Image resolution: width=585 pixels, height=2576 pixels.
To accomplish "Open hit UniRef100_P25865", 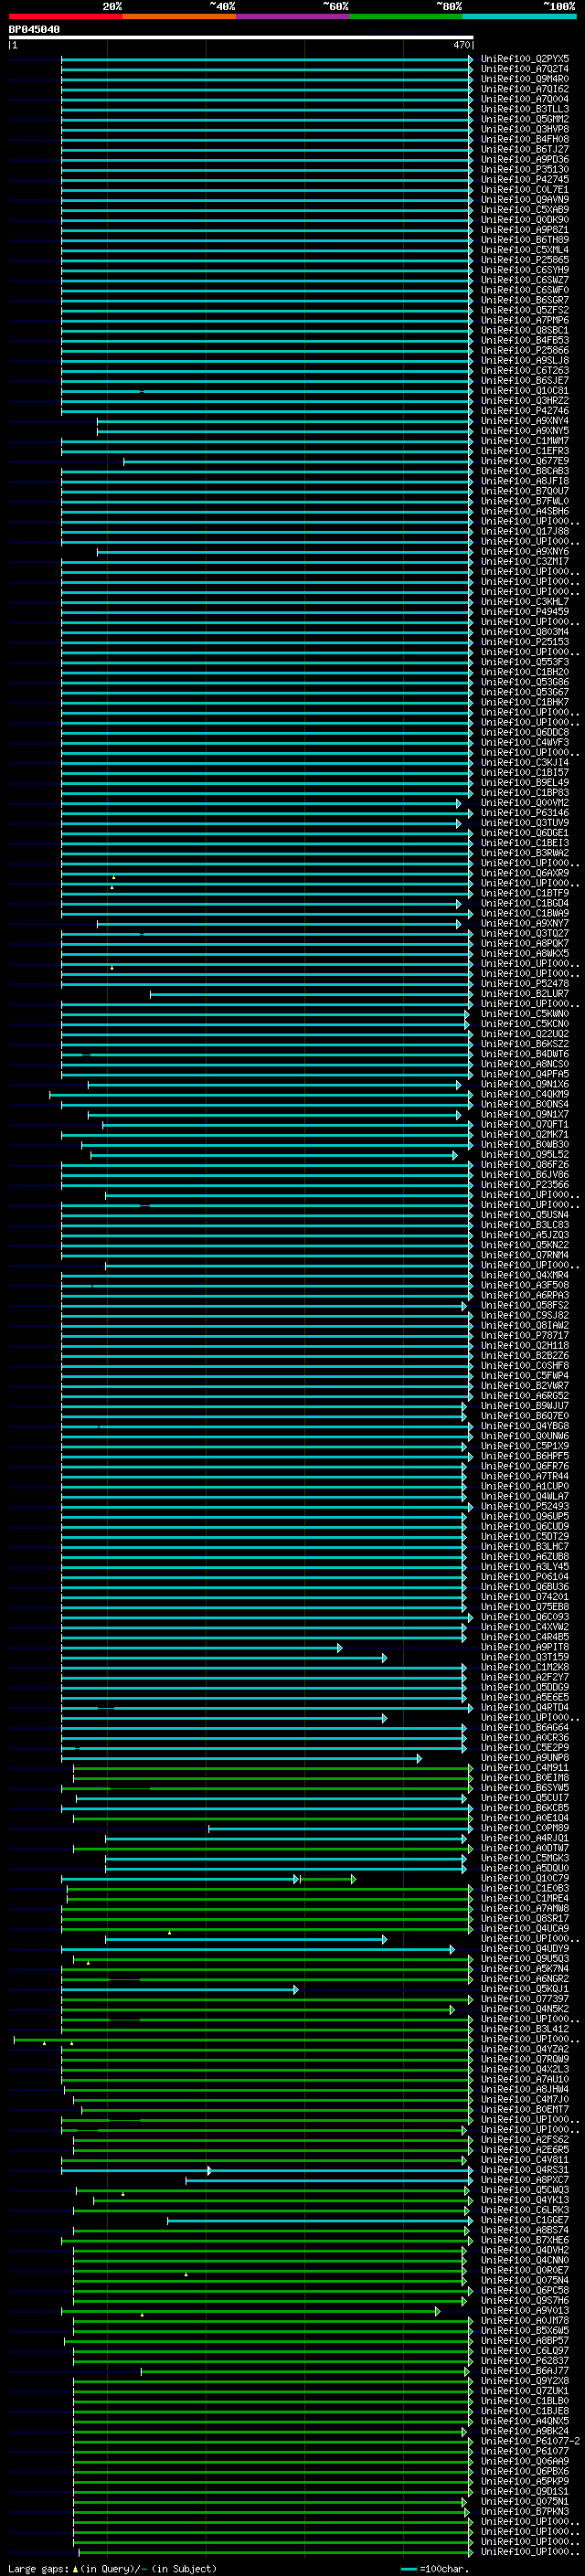I will pos(525,260).
